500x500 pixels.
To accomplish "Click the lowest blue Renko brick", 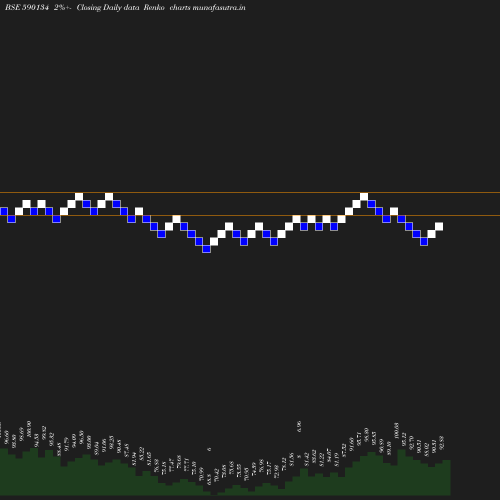I will (206, 249).
